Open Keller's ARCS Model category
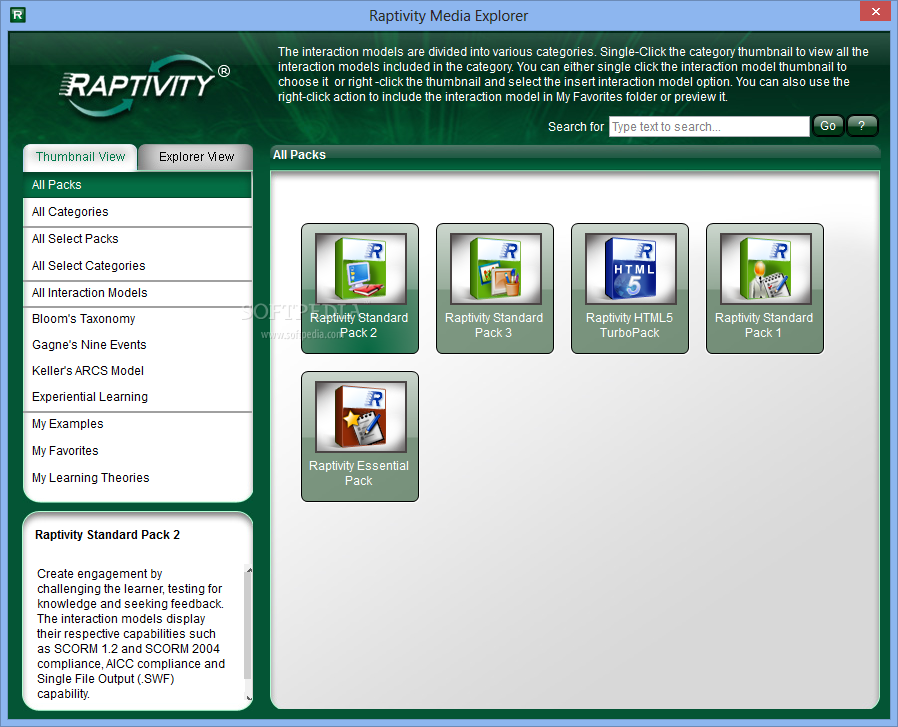The height and width of the screenshot is (727, 898). click(137, 371)
